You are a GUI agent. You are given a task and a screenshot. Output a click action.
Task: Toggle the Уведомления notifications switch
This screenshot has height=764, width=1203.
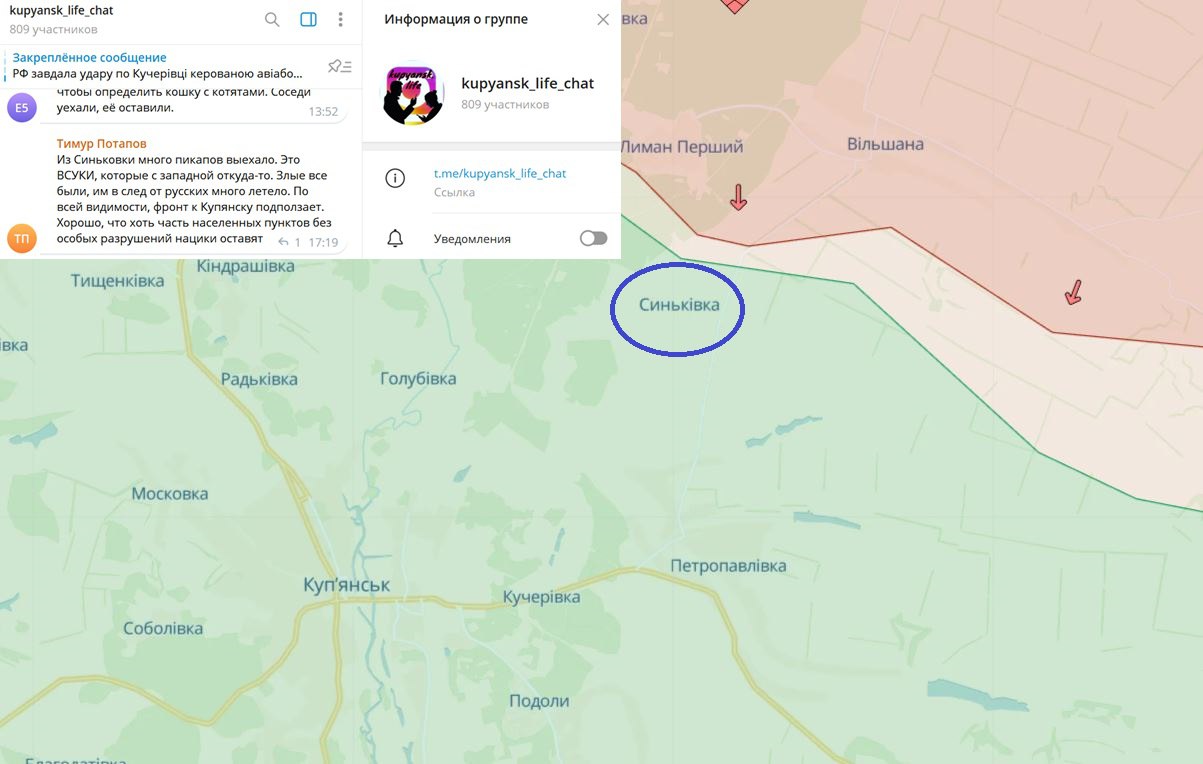(x=594, y=238)
